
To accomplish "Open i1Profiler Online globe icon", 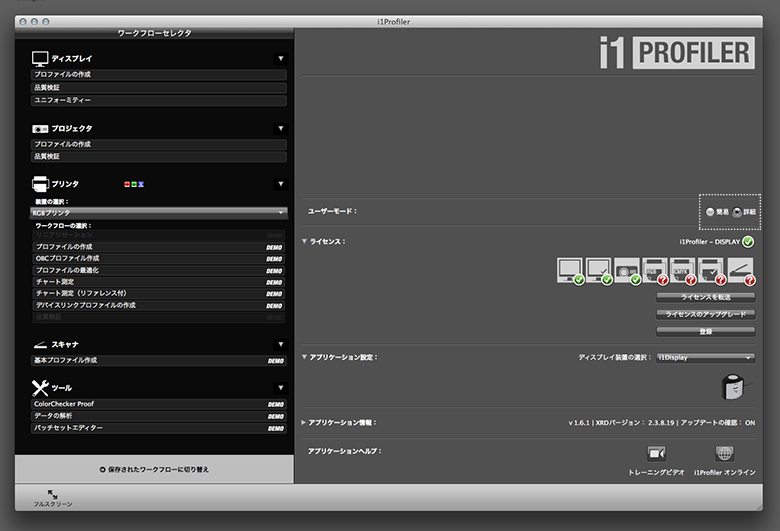I will [724, 454].
